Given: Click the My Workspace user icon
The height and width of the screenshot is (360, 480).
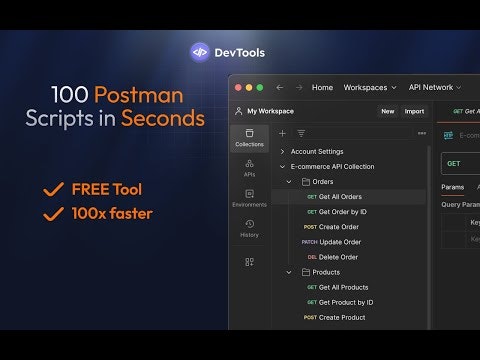Looking at the screenshot, I should [239, 111].
